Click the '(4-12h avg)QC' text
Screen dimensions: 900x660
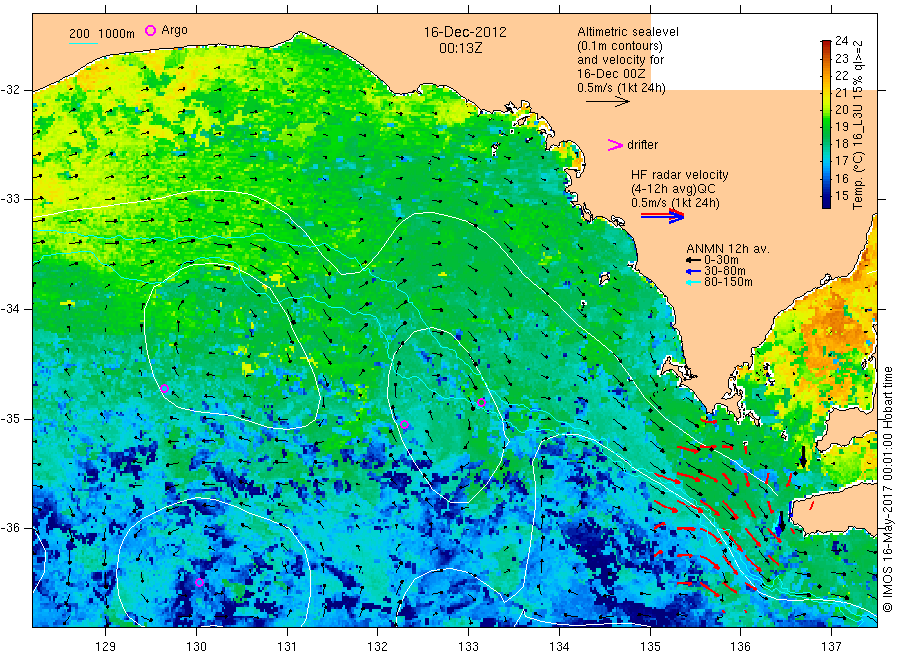click(673, 189)
